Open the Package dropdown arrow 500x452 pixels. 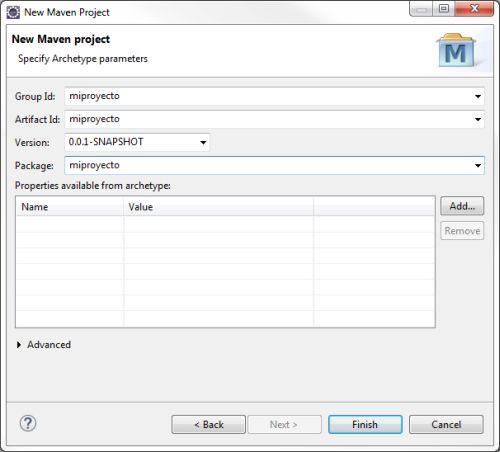[478, 166]
